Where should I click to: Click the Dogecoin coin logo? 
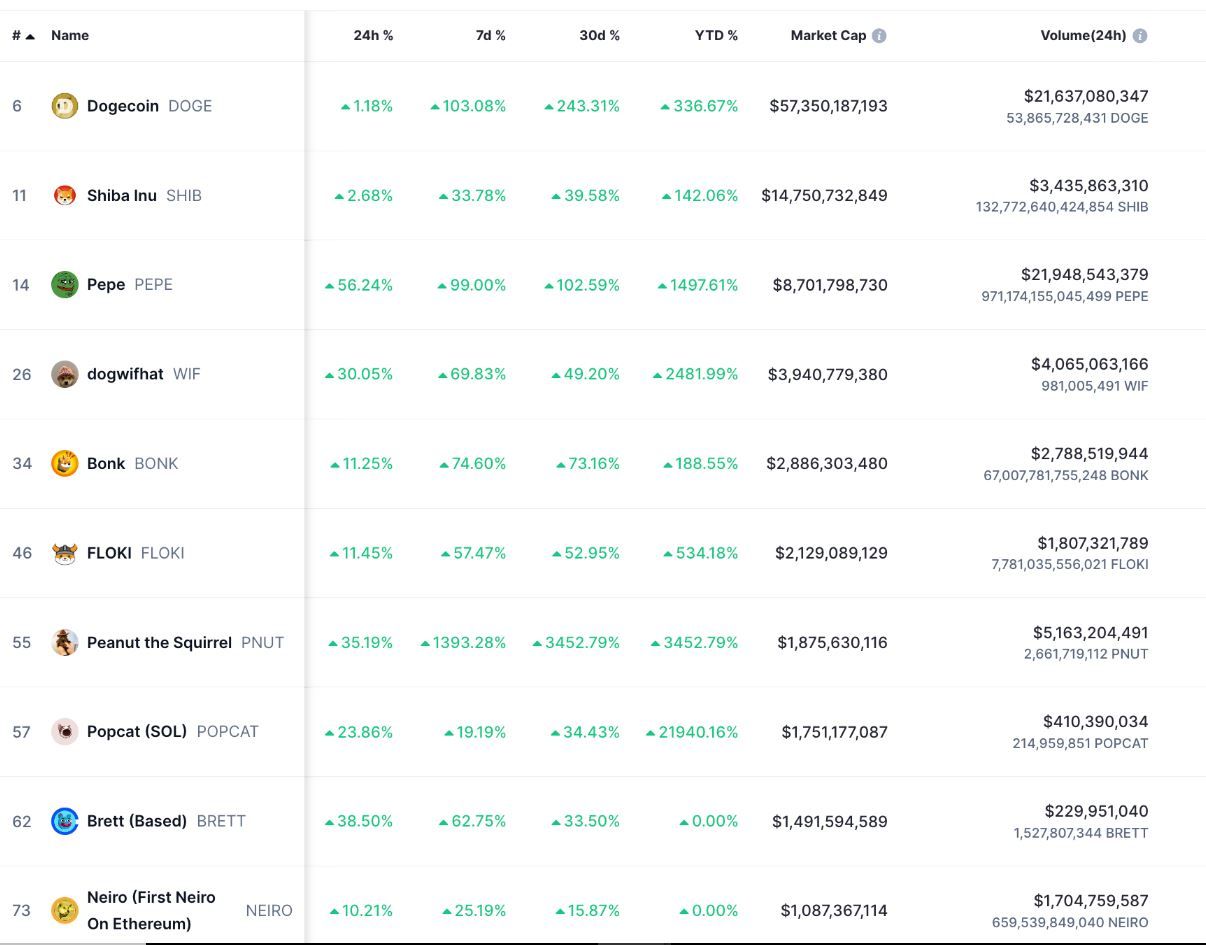(65, 105)
